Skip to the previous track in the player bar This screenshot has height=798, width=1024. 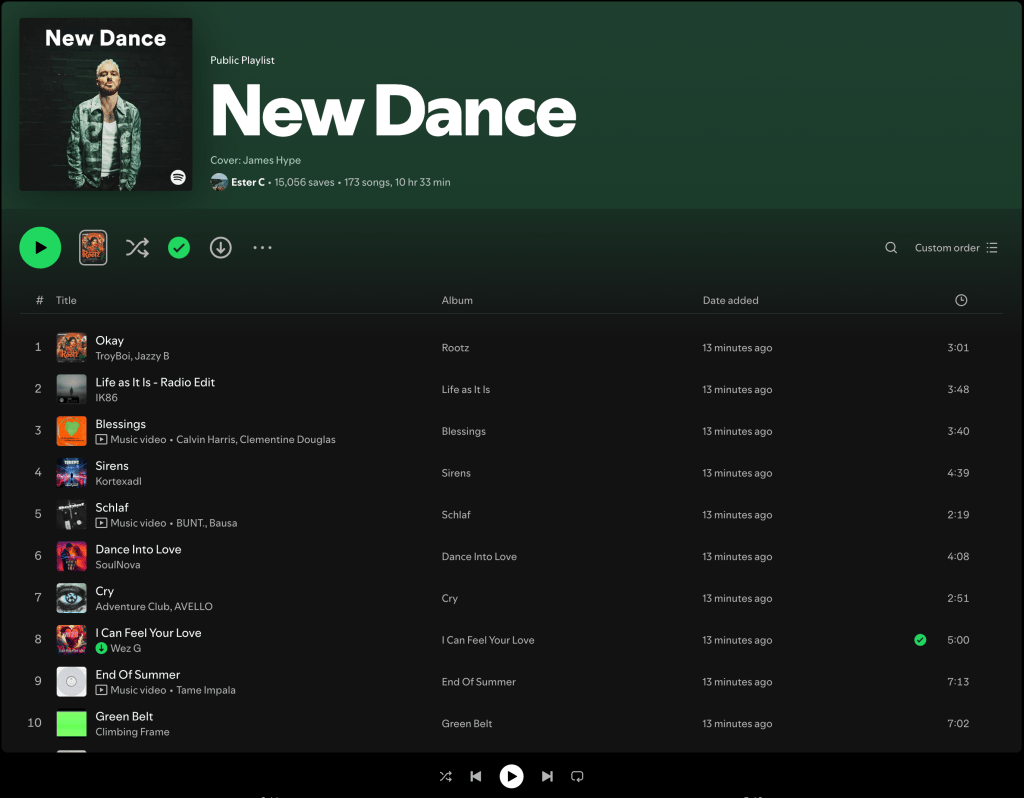[x=476, y=776]
